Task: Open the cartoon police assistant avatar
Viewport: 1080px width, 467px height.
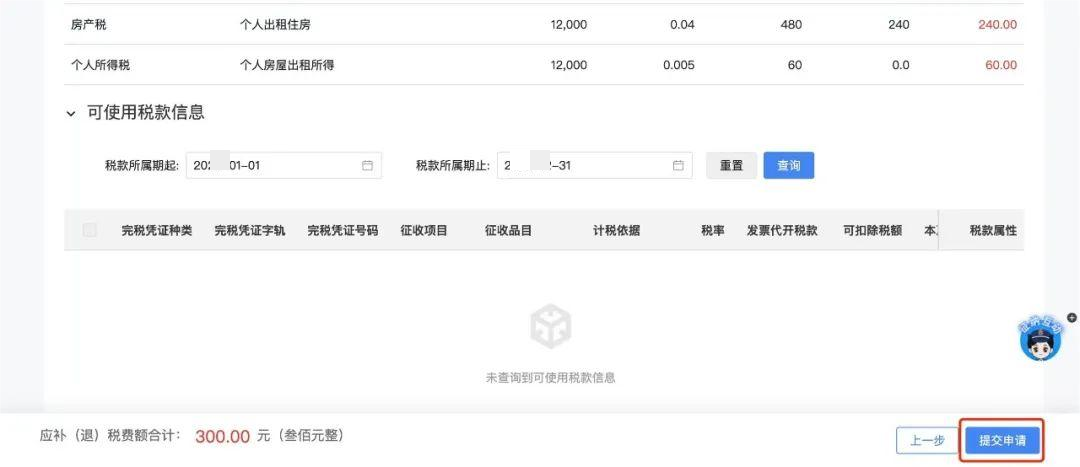Action: (1040, 340)
